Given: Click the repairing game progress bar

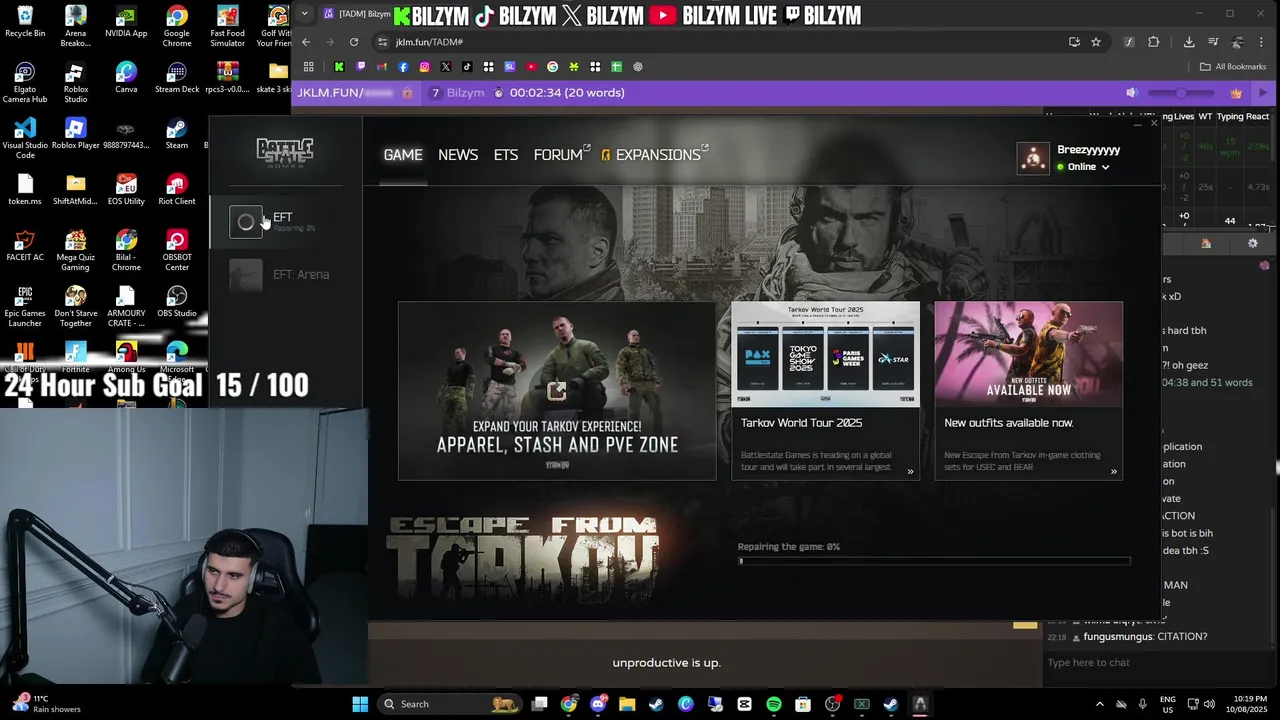Looking at the screenshot, I should (935, 561).
